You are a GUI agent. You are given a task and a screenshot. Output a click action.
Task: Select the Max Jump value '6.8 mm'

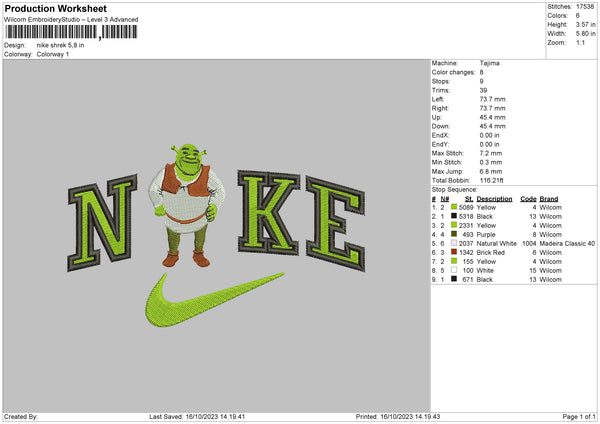(x=491, y=171)
